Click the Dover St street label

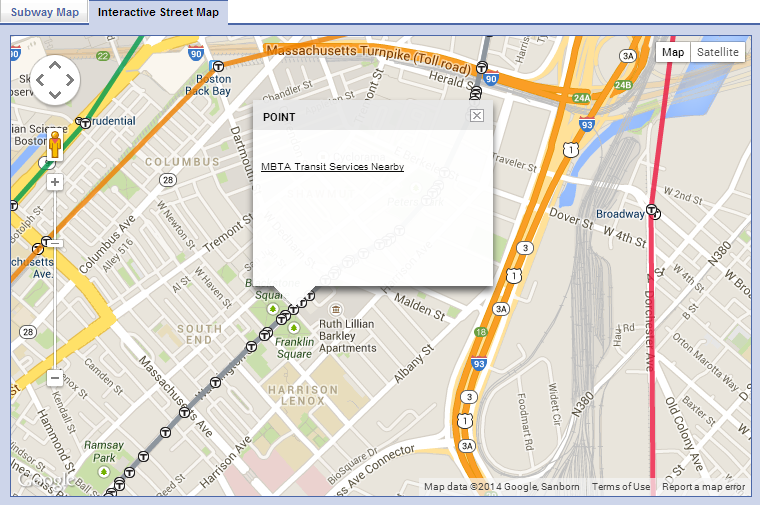point(571,218)
